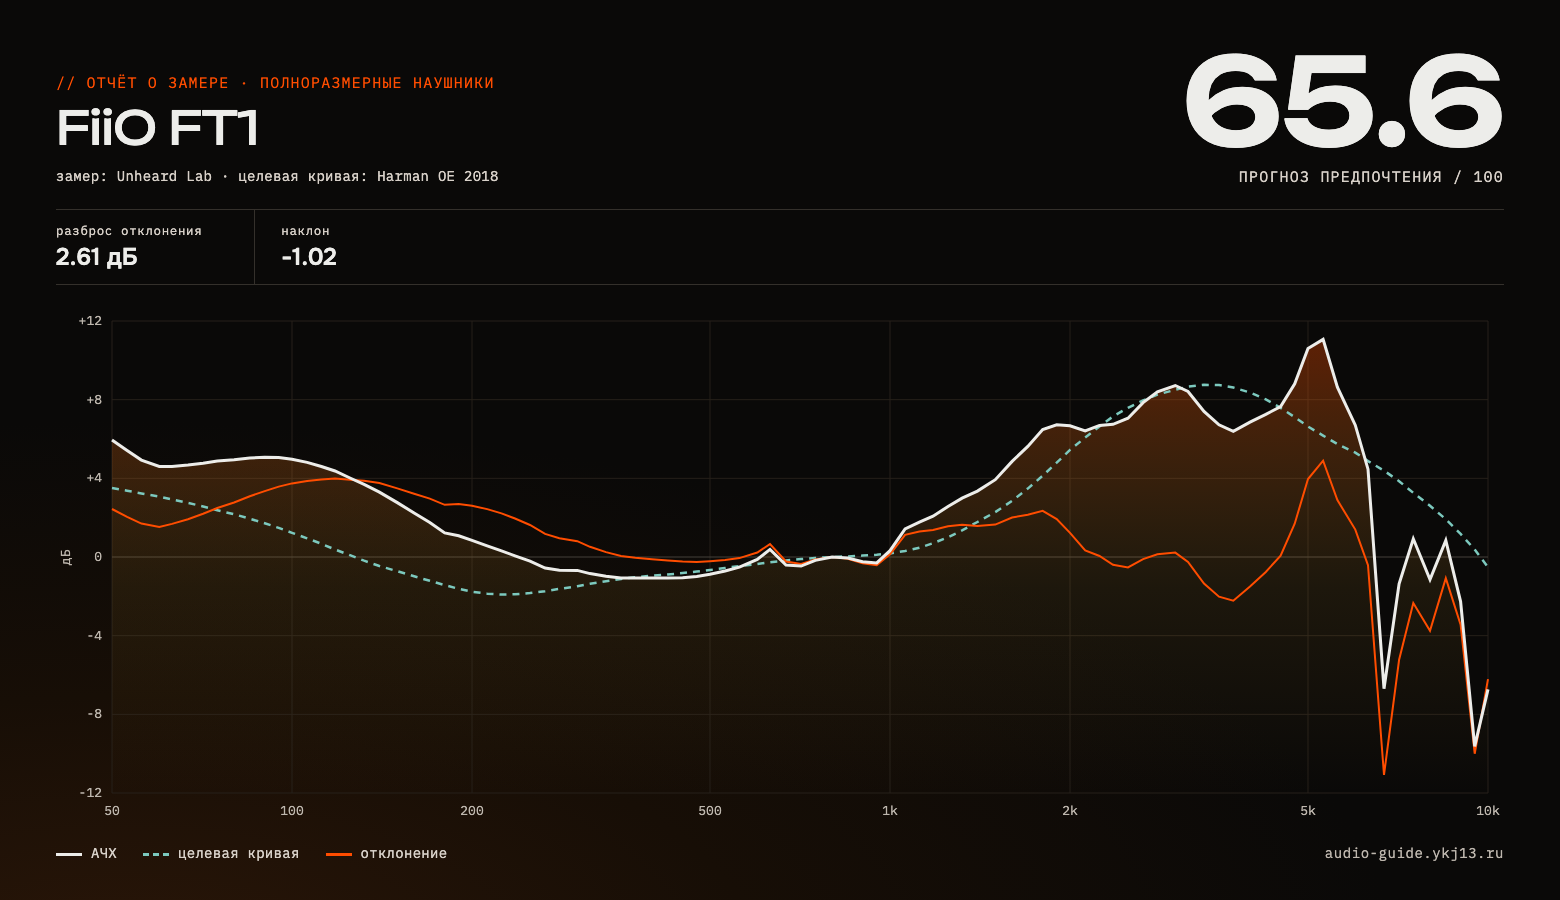This screenshot has height=900, width=1560.
Task: Click the 5k frequency axis label
Action: pos(1308,811)
